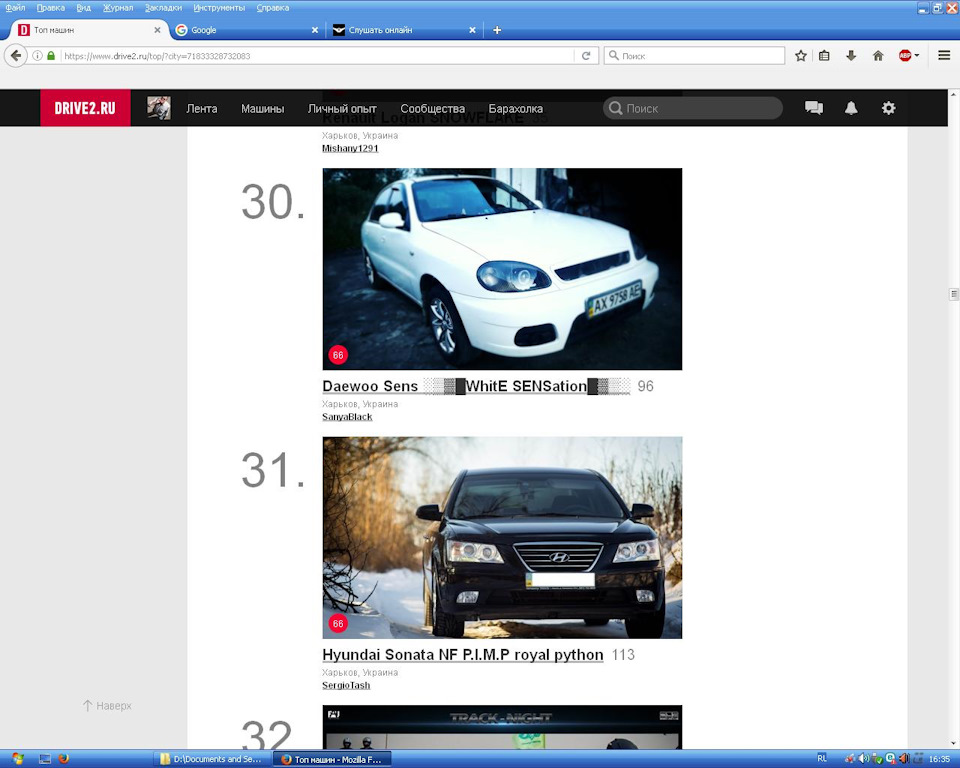
Task: Click the vertical scrollbar thumb
Action: tap(954, 295)
